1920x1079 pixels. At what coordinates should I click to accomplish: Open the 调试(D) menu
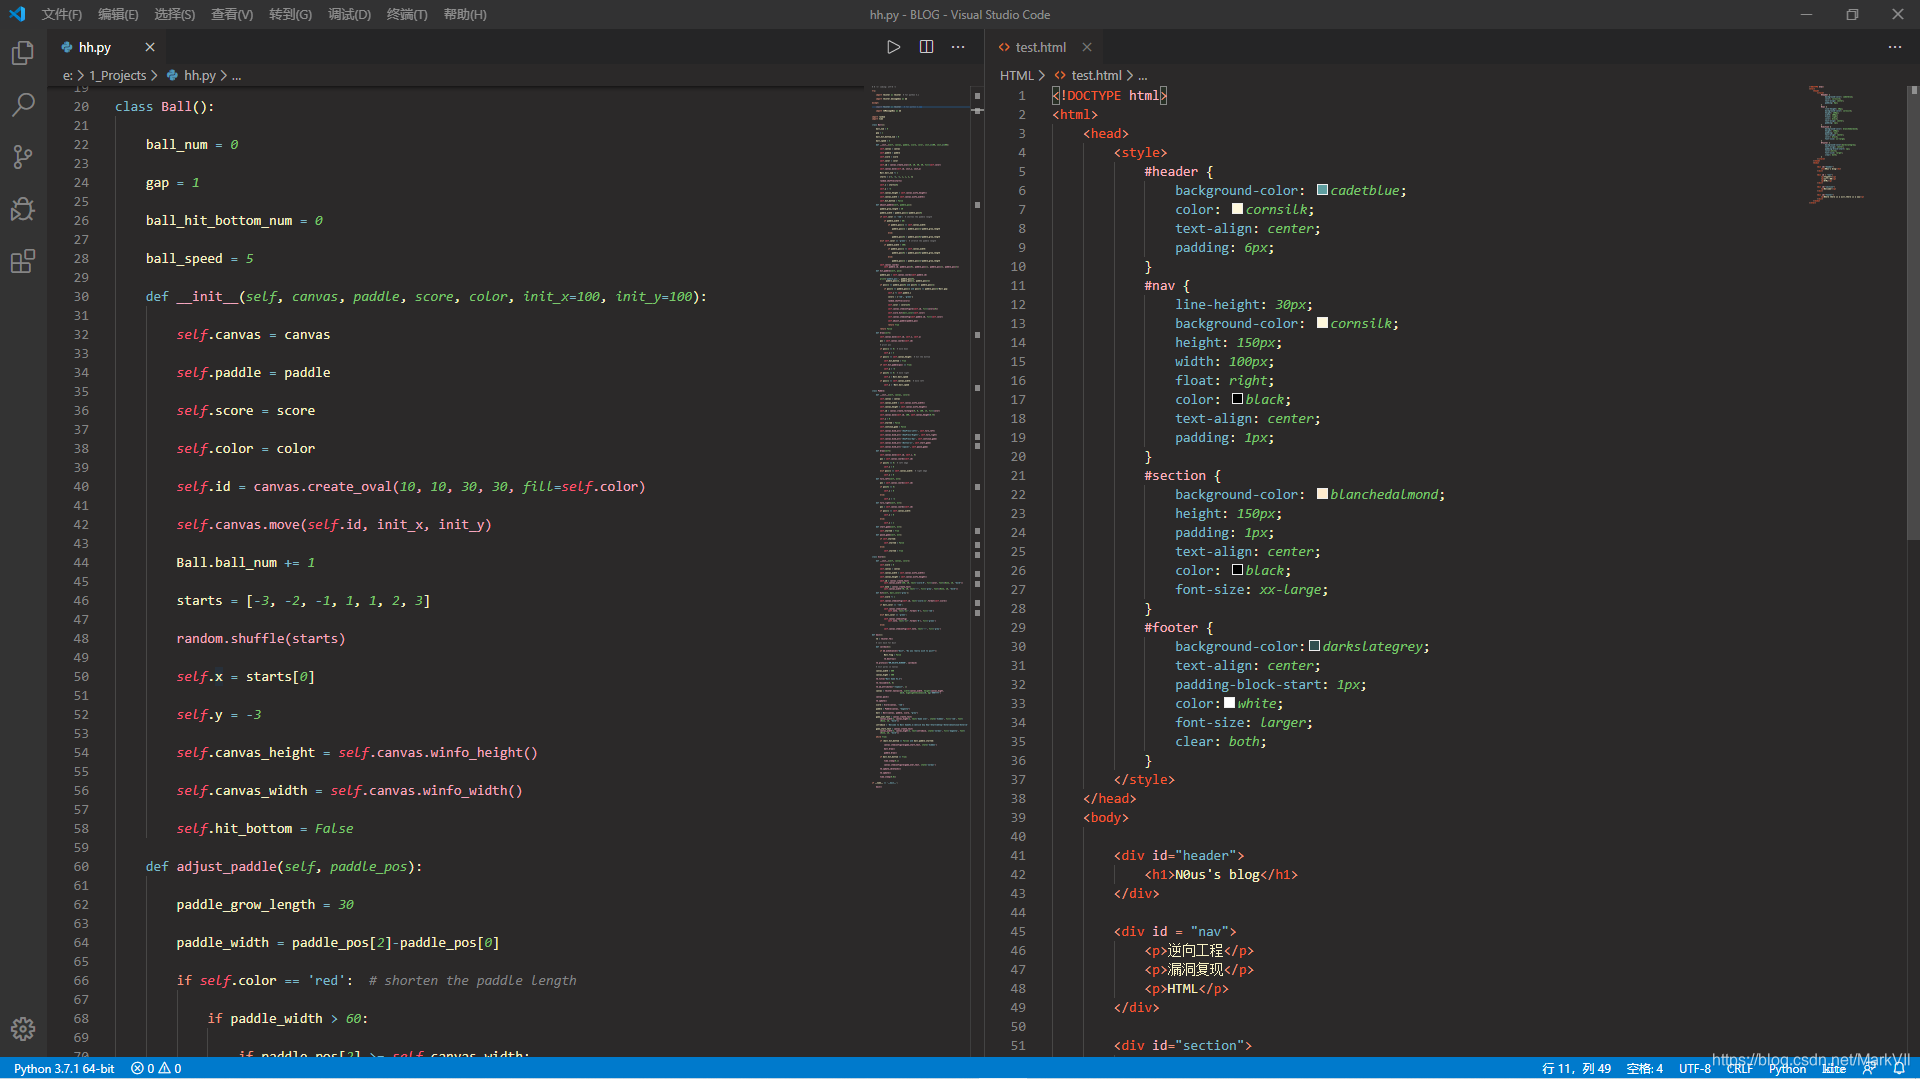coord(349,14)
